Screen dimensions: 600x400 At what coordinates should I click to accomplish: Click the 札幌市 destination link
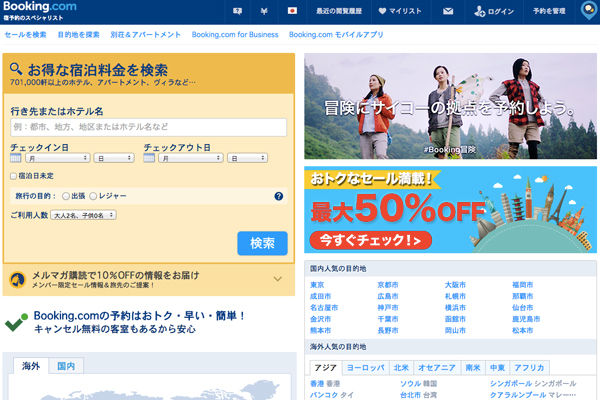click(x=455, y=296)
